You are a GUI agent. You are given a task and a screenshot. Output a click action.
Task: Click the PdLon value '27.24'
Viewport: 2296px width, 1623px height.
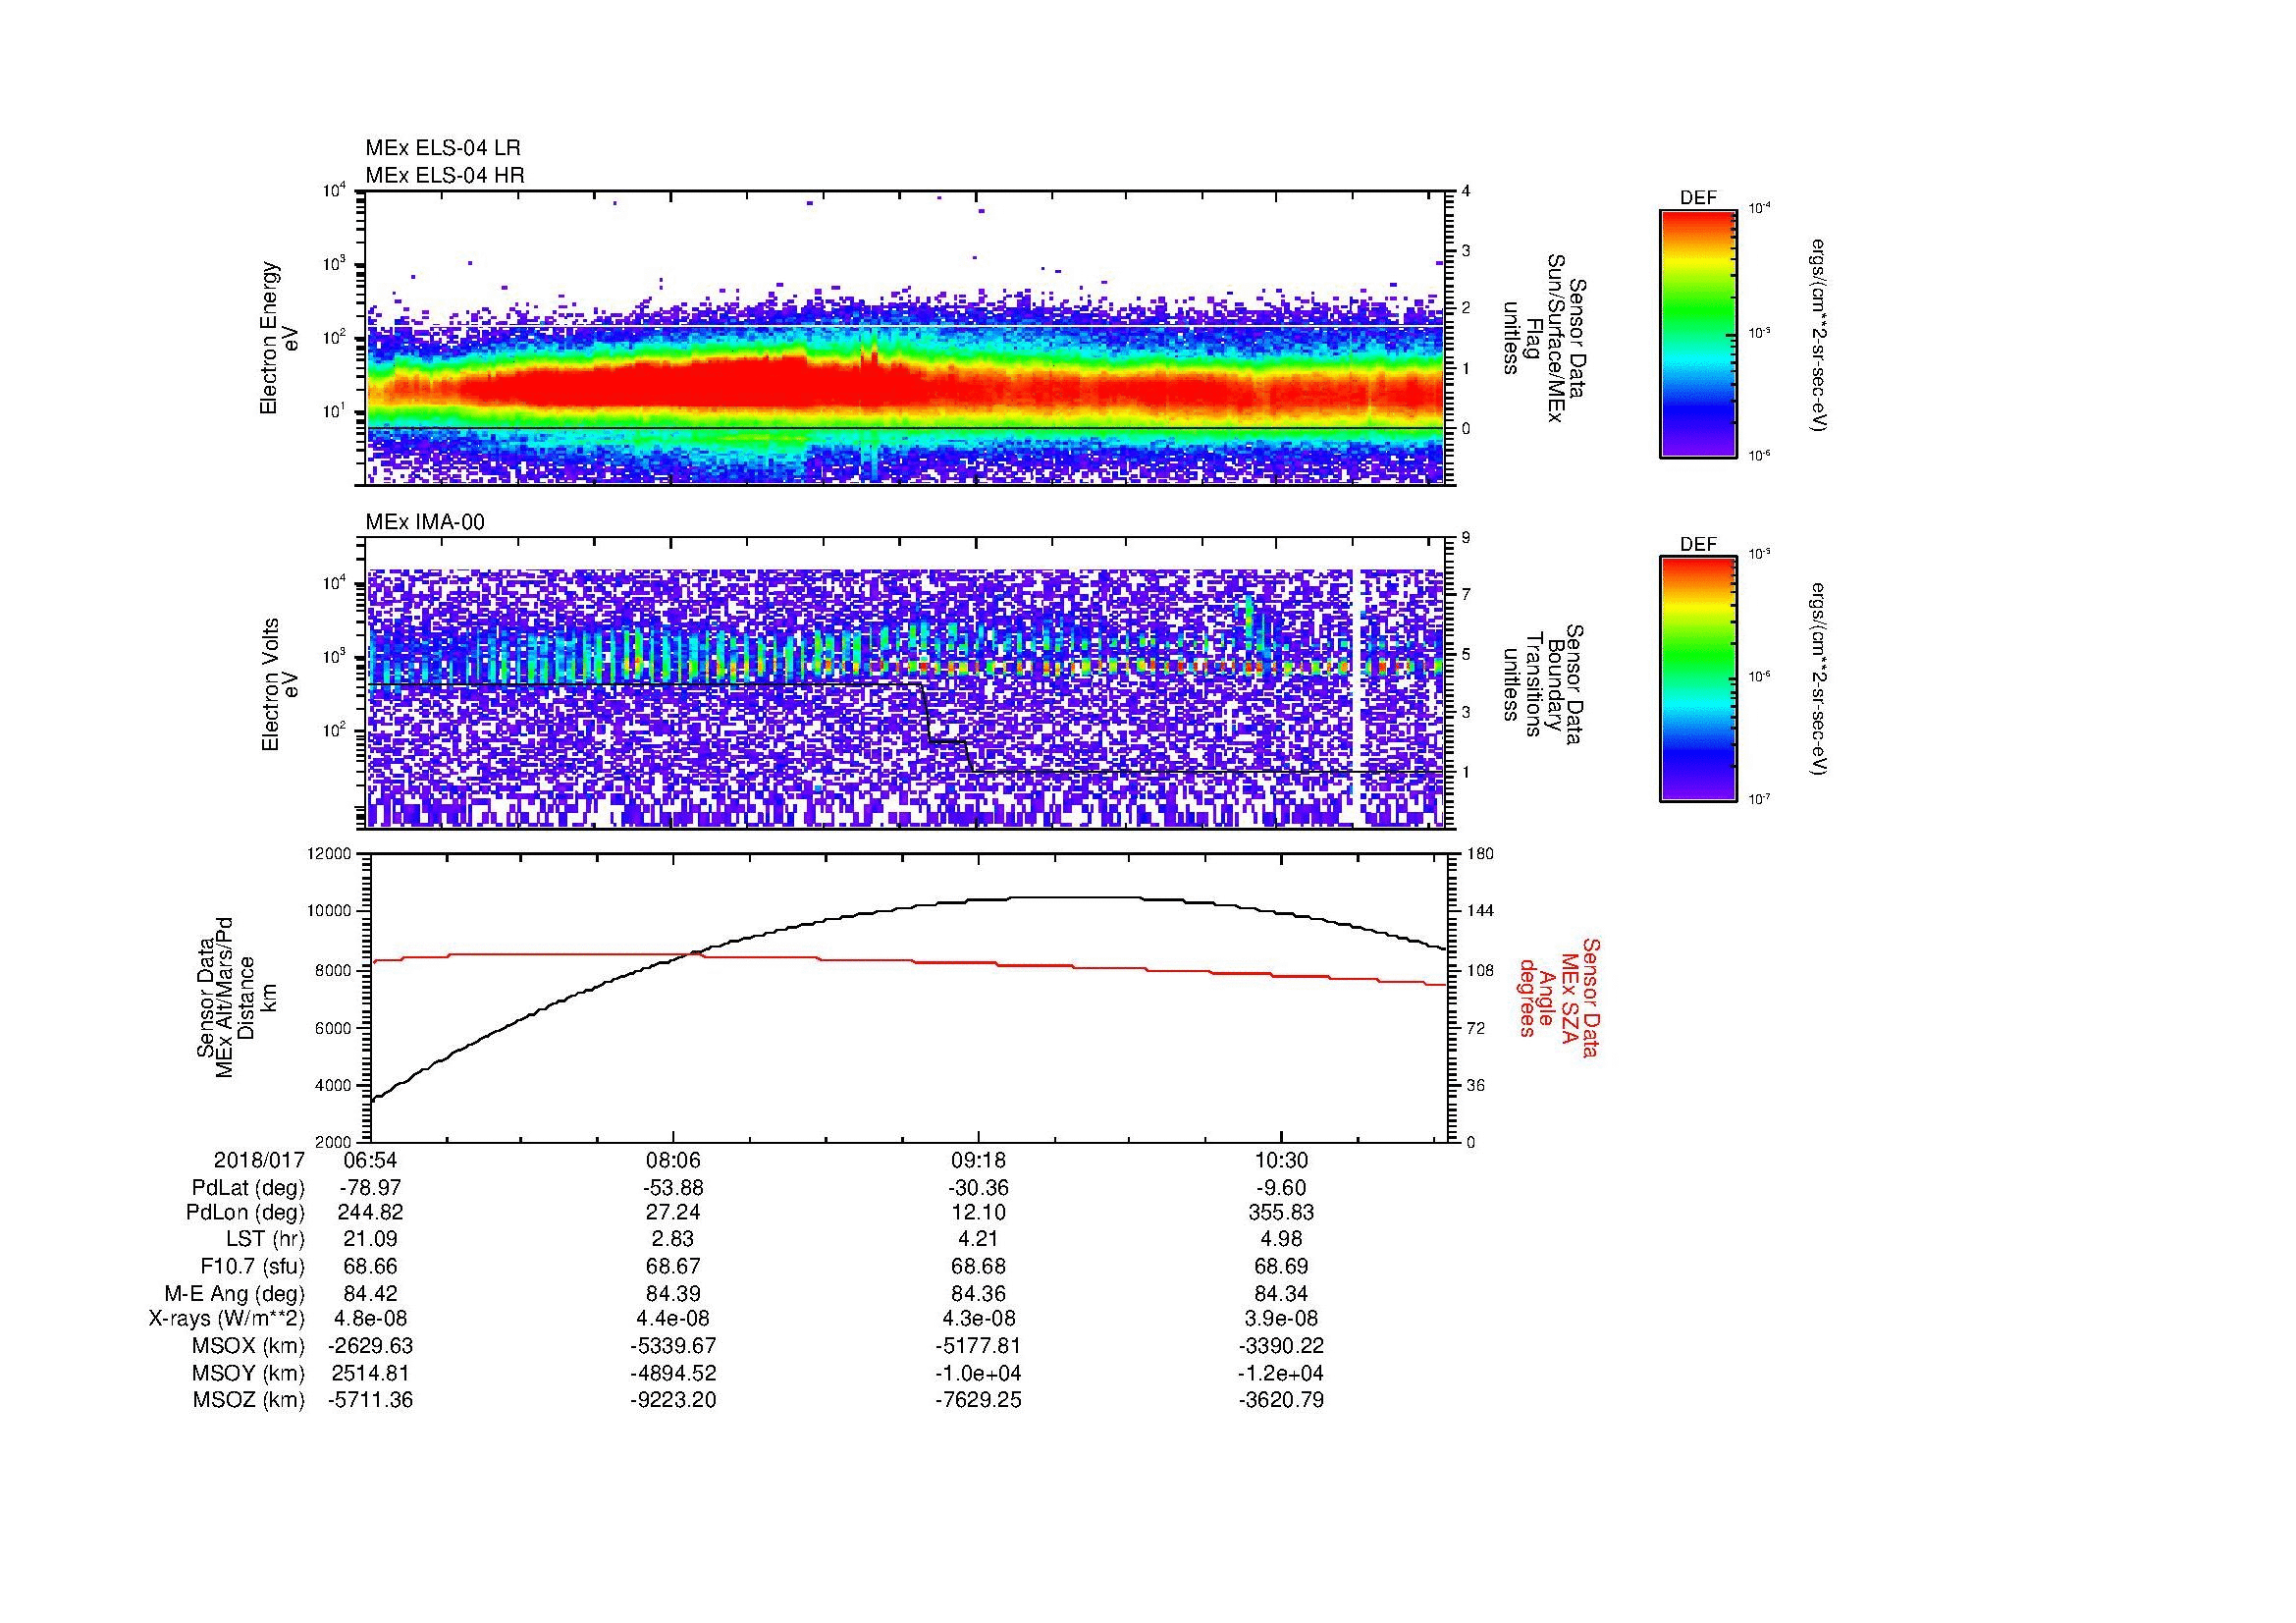coord(674,1213)
